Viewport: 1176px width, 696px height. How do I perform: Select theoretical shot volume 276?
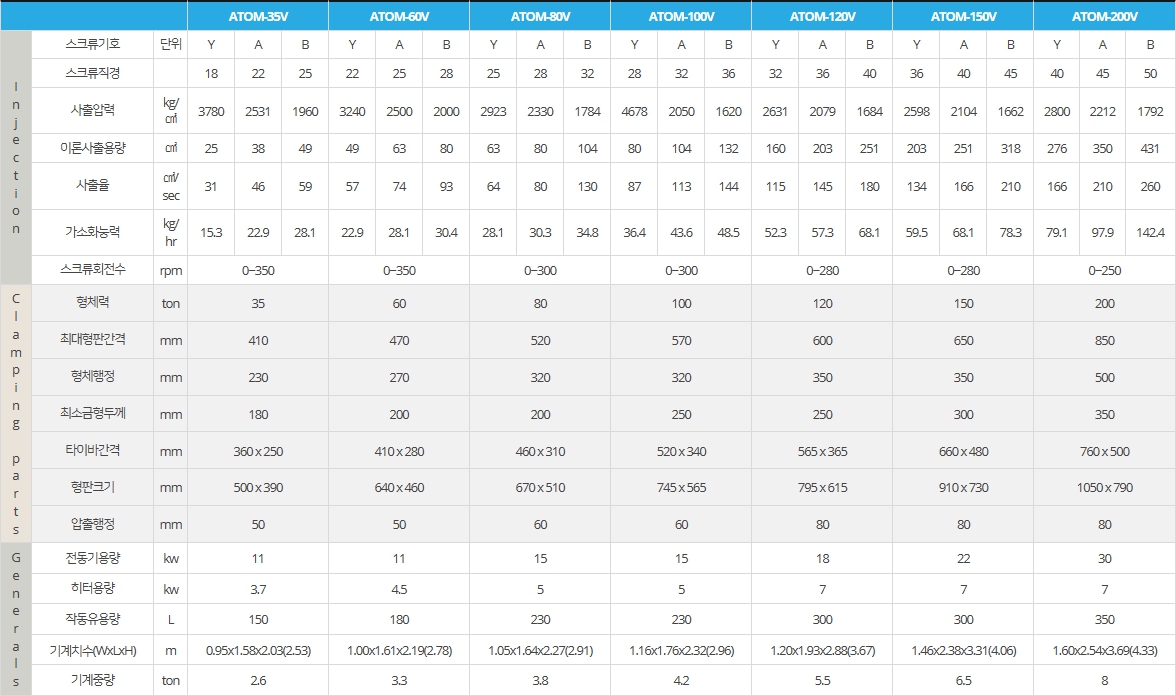point(1057,148)
